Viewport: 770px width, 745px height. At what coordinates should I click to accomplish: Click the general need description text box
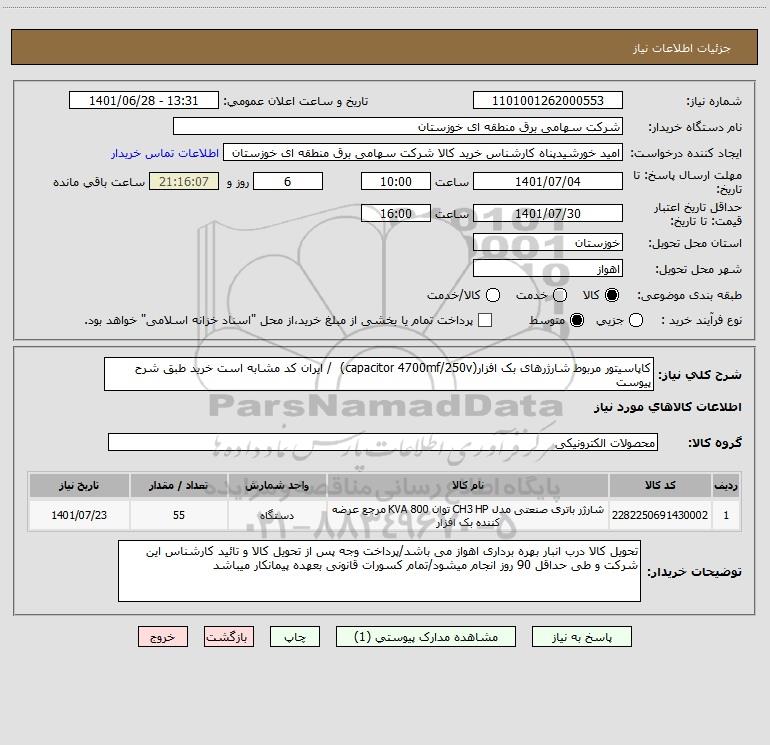point(379,374)
